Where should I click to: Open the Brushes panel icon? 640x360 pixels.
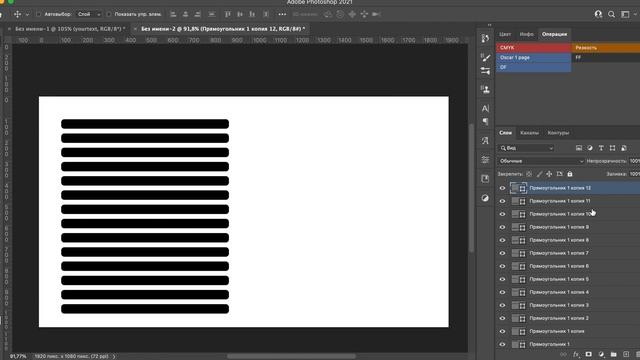point(485,58)
